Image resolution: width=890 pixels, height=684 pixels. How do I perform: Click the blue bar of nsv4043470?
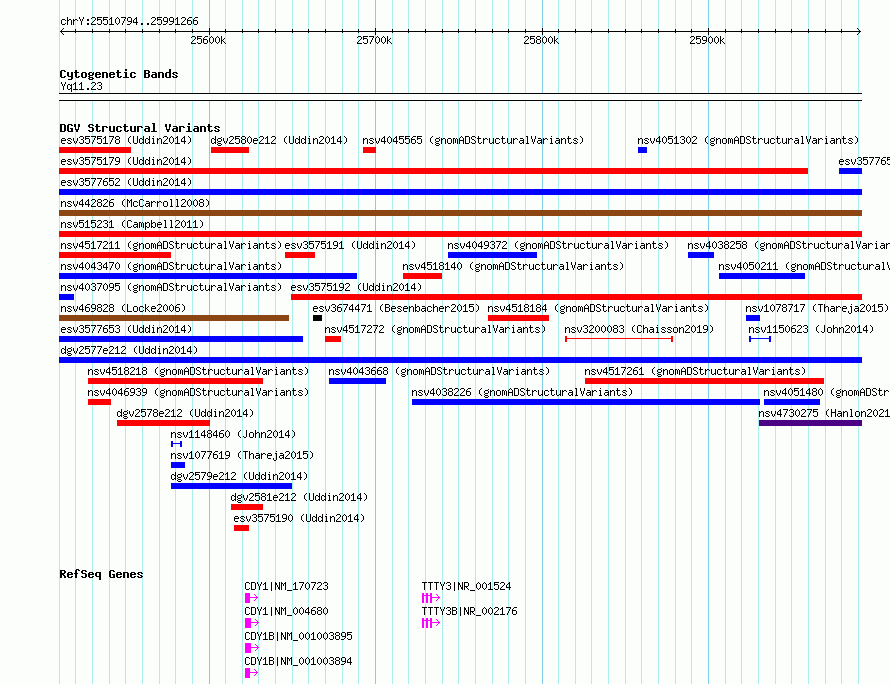pyautogui.click(x=208, y=276)
